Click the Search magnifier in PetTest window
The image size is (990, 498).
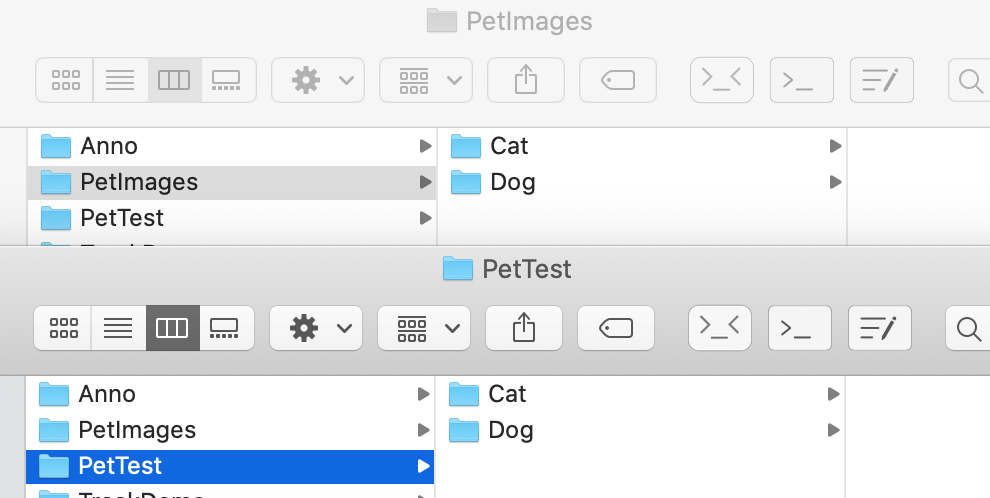coord(968,328)
